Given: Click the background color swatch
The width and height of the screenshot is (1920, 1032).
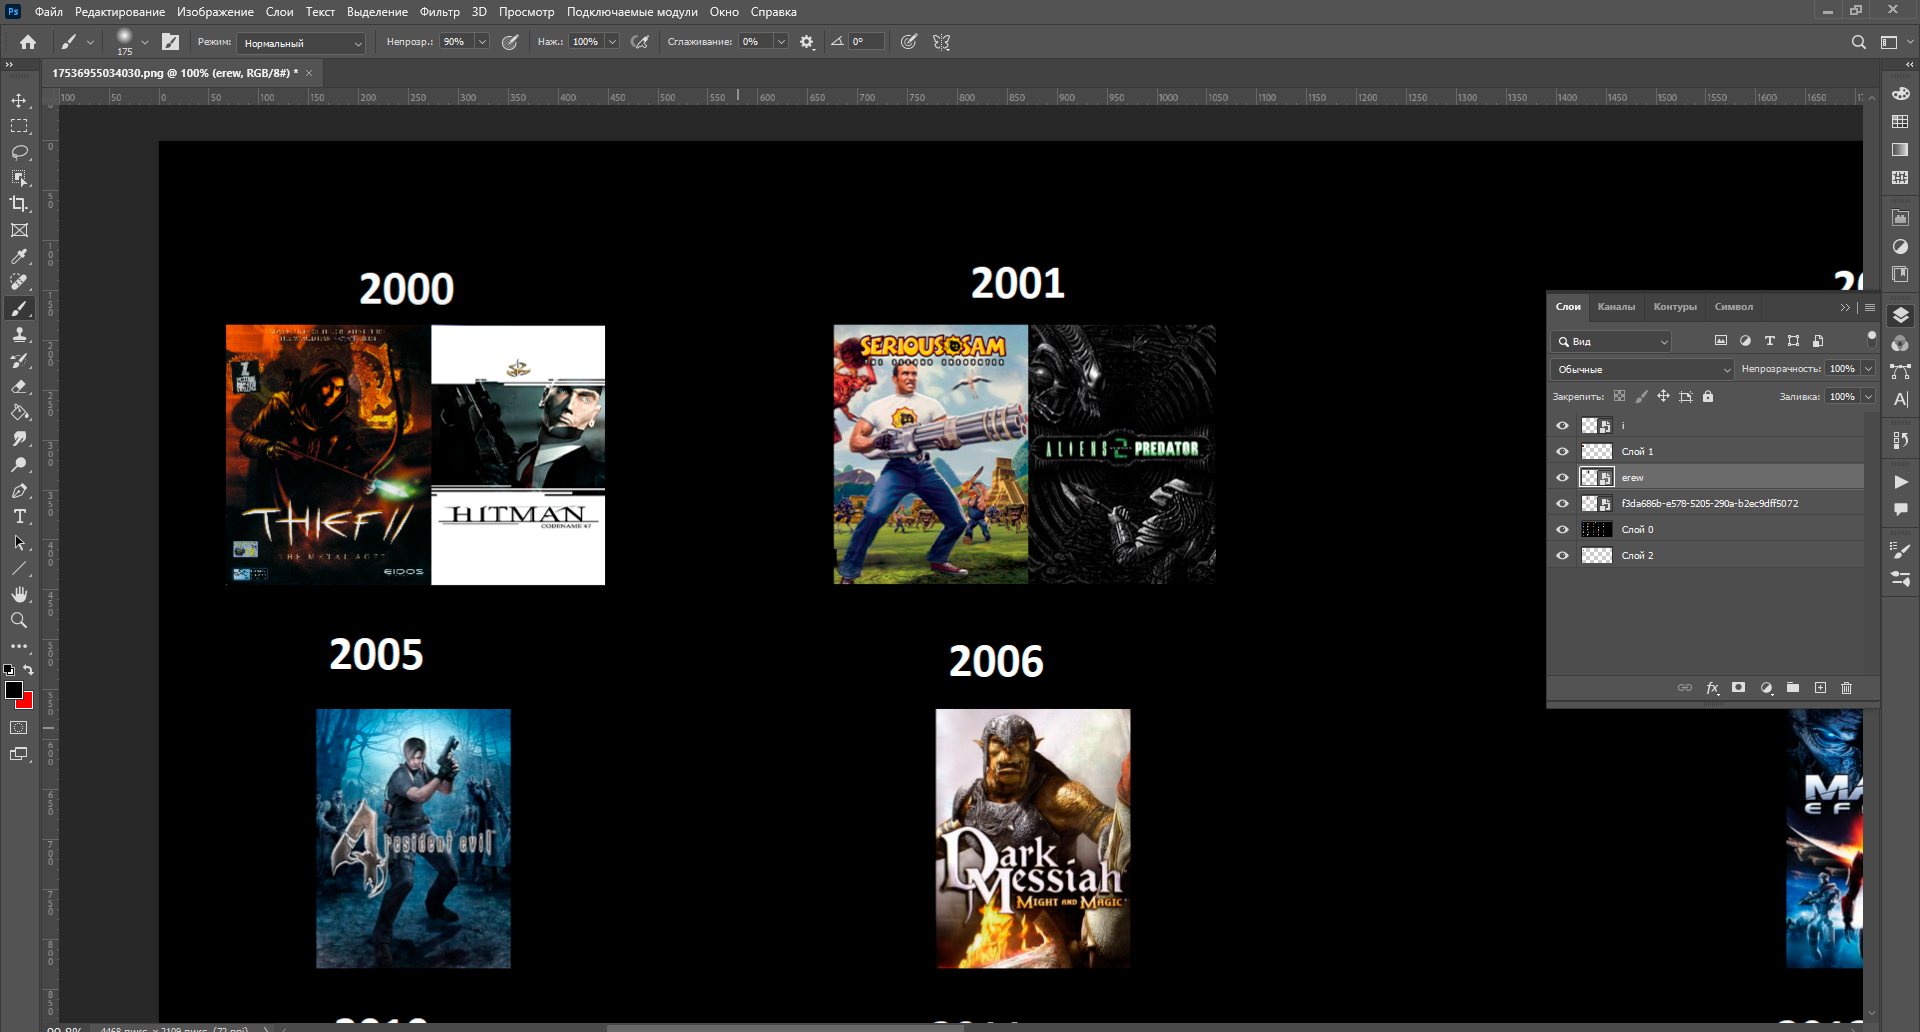Looking at the screenshot, I should 28,703.
